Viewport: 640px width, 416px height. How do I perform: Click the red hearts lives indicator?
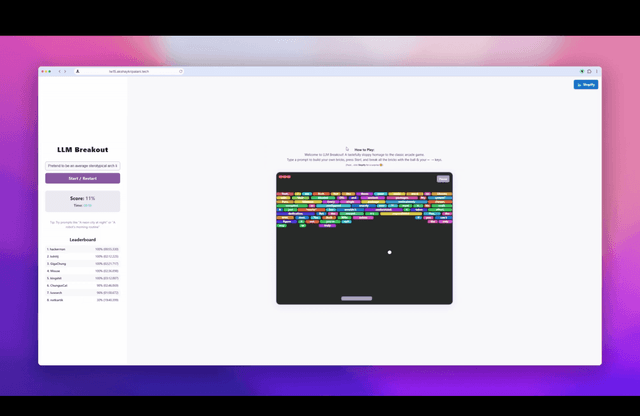(x=285, y=177)
